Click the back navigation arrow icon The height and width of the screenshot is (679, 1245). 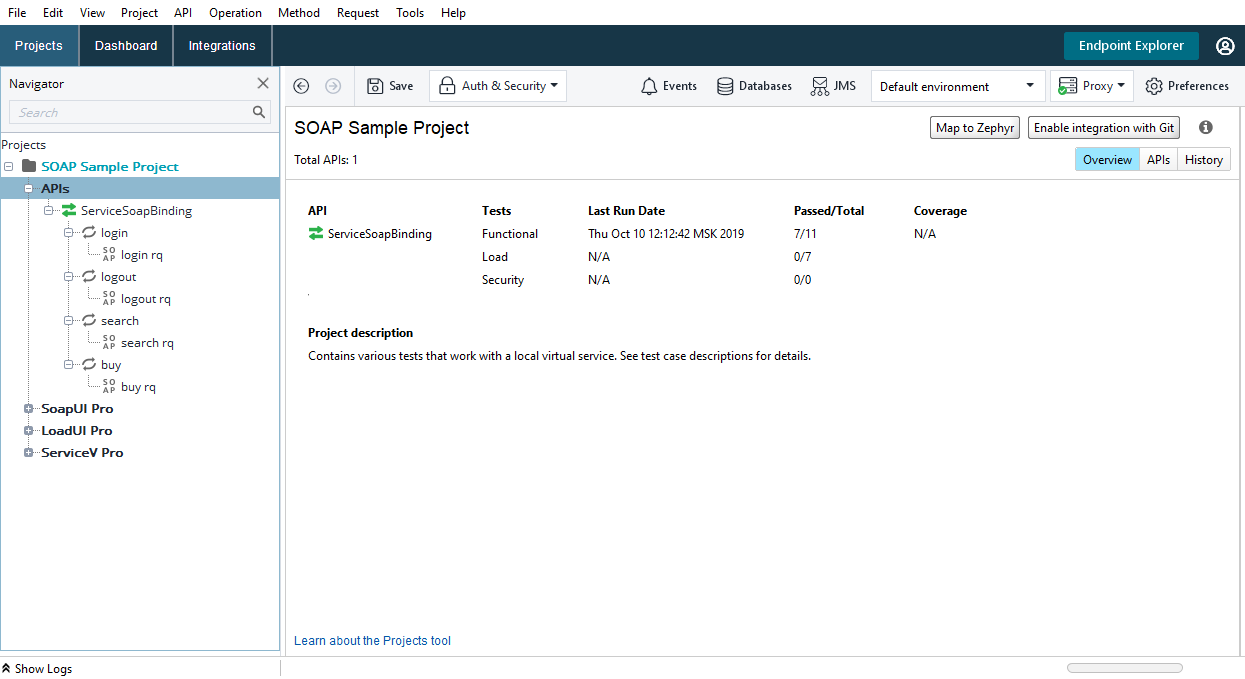point(301,86)
